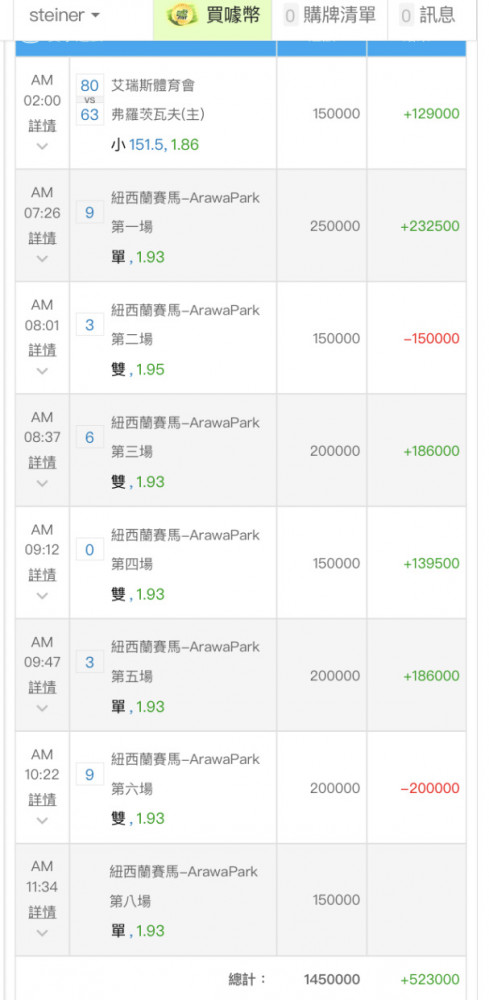Click the 艾瑞斯體育會 team name

click(x=153, y=85)
